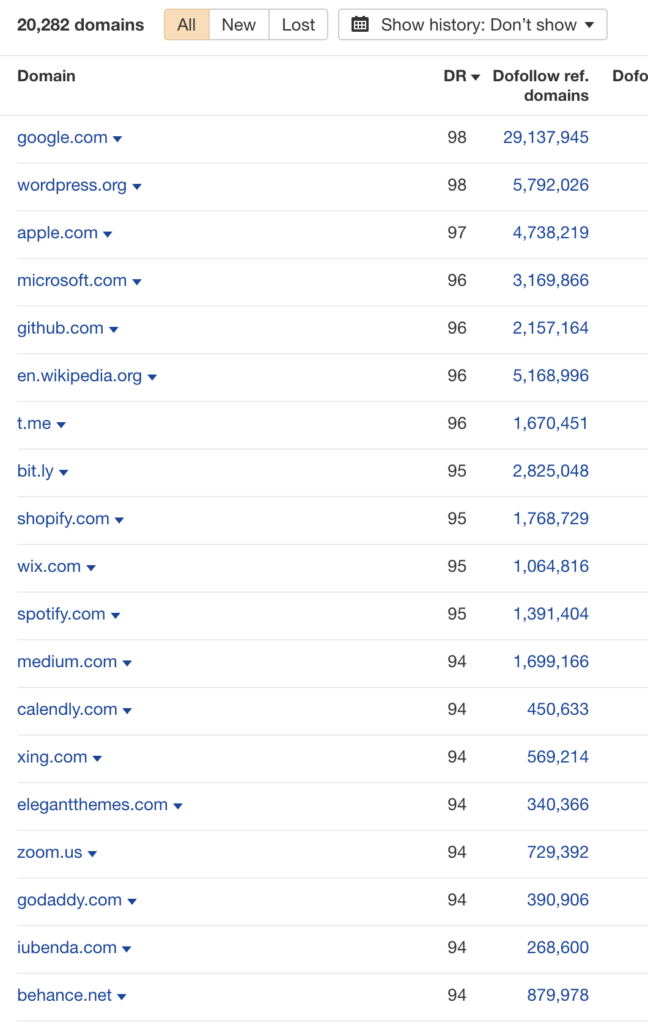This screenshot has height=1024, width=648.
Task: Select the All filter tab
Action: point(187,25)
